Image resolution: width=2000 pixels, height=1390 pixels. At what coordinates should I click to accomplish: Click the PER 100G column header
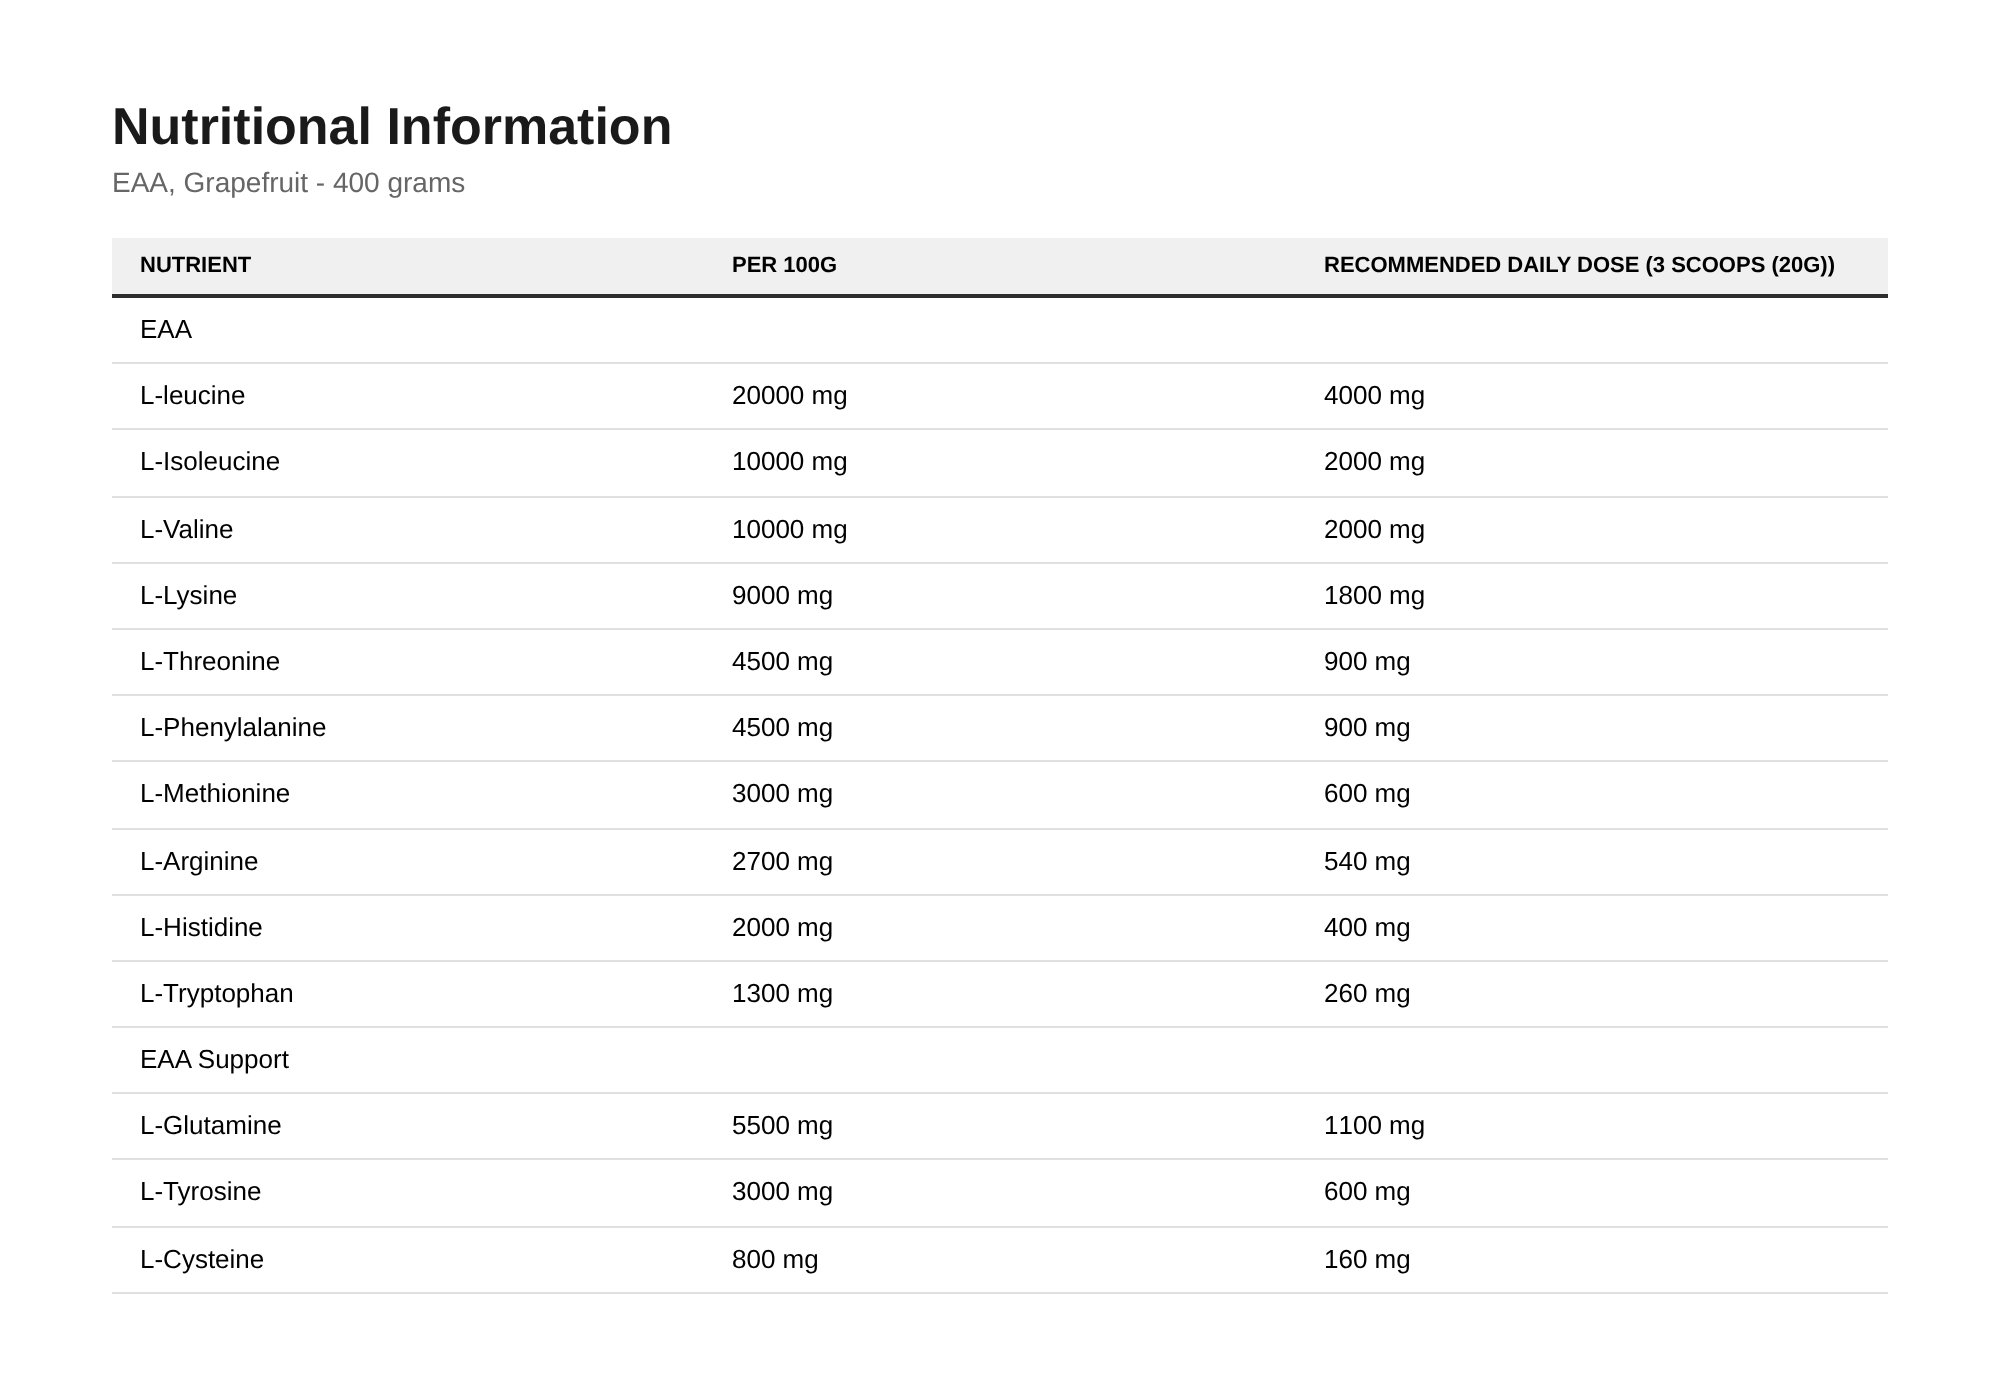tap(784, 265)
